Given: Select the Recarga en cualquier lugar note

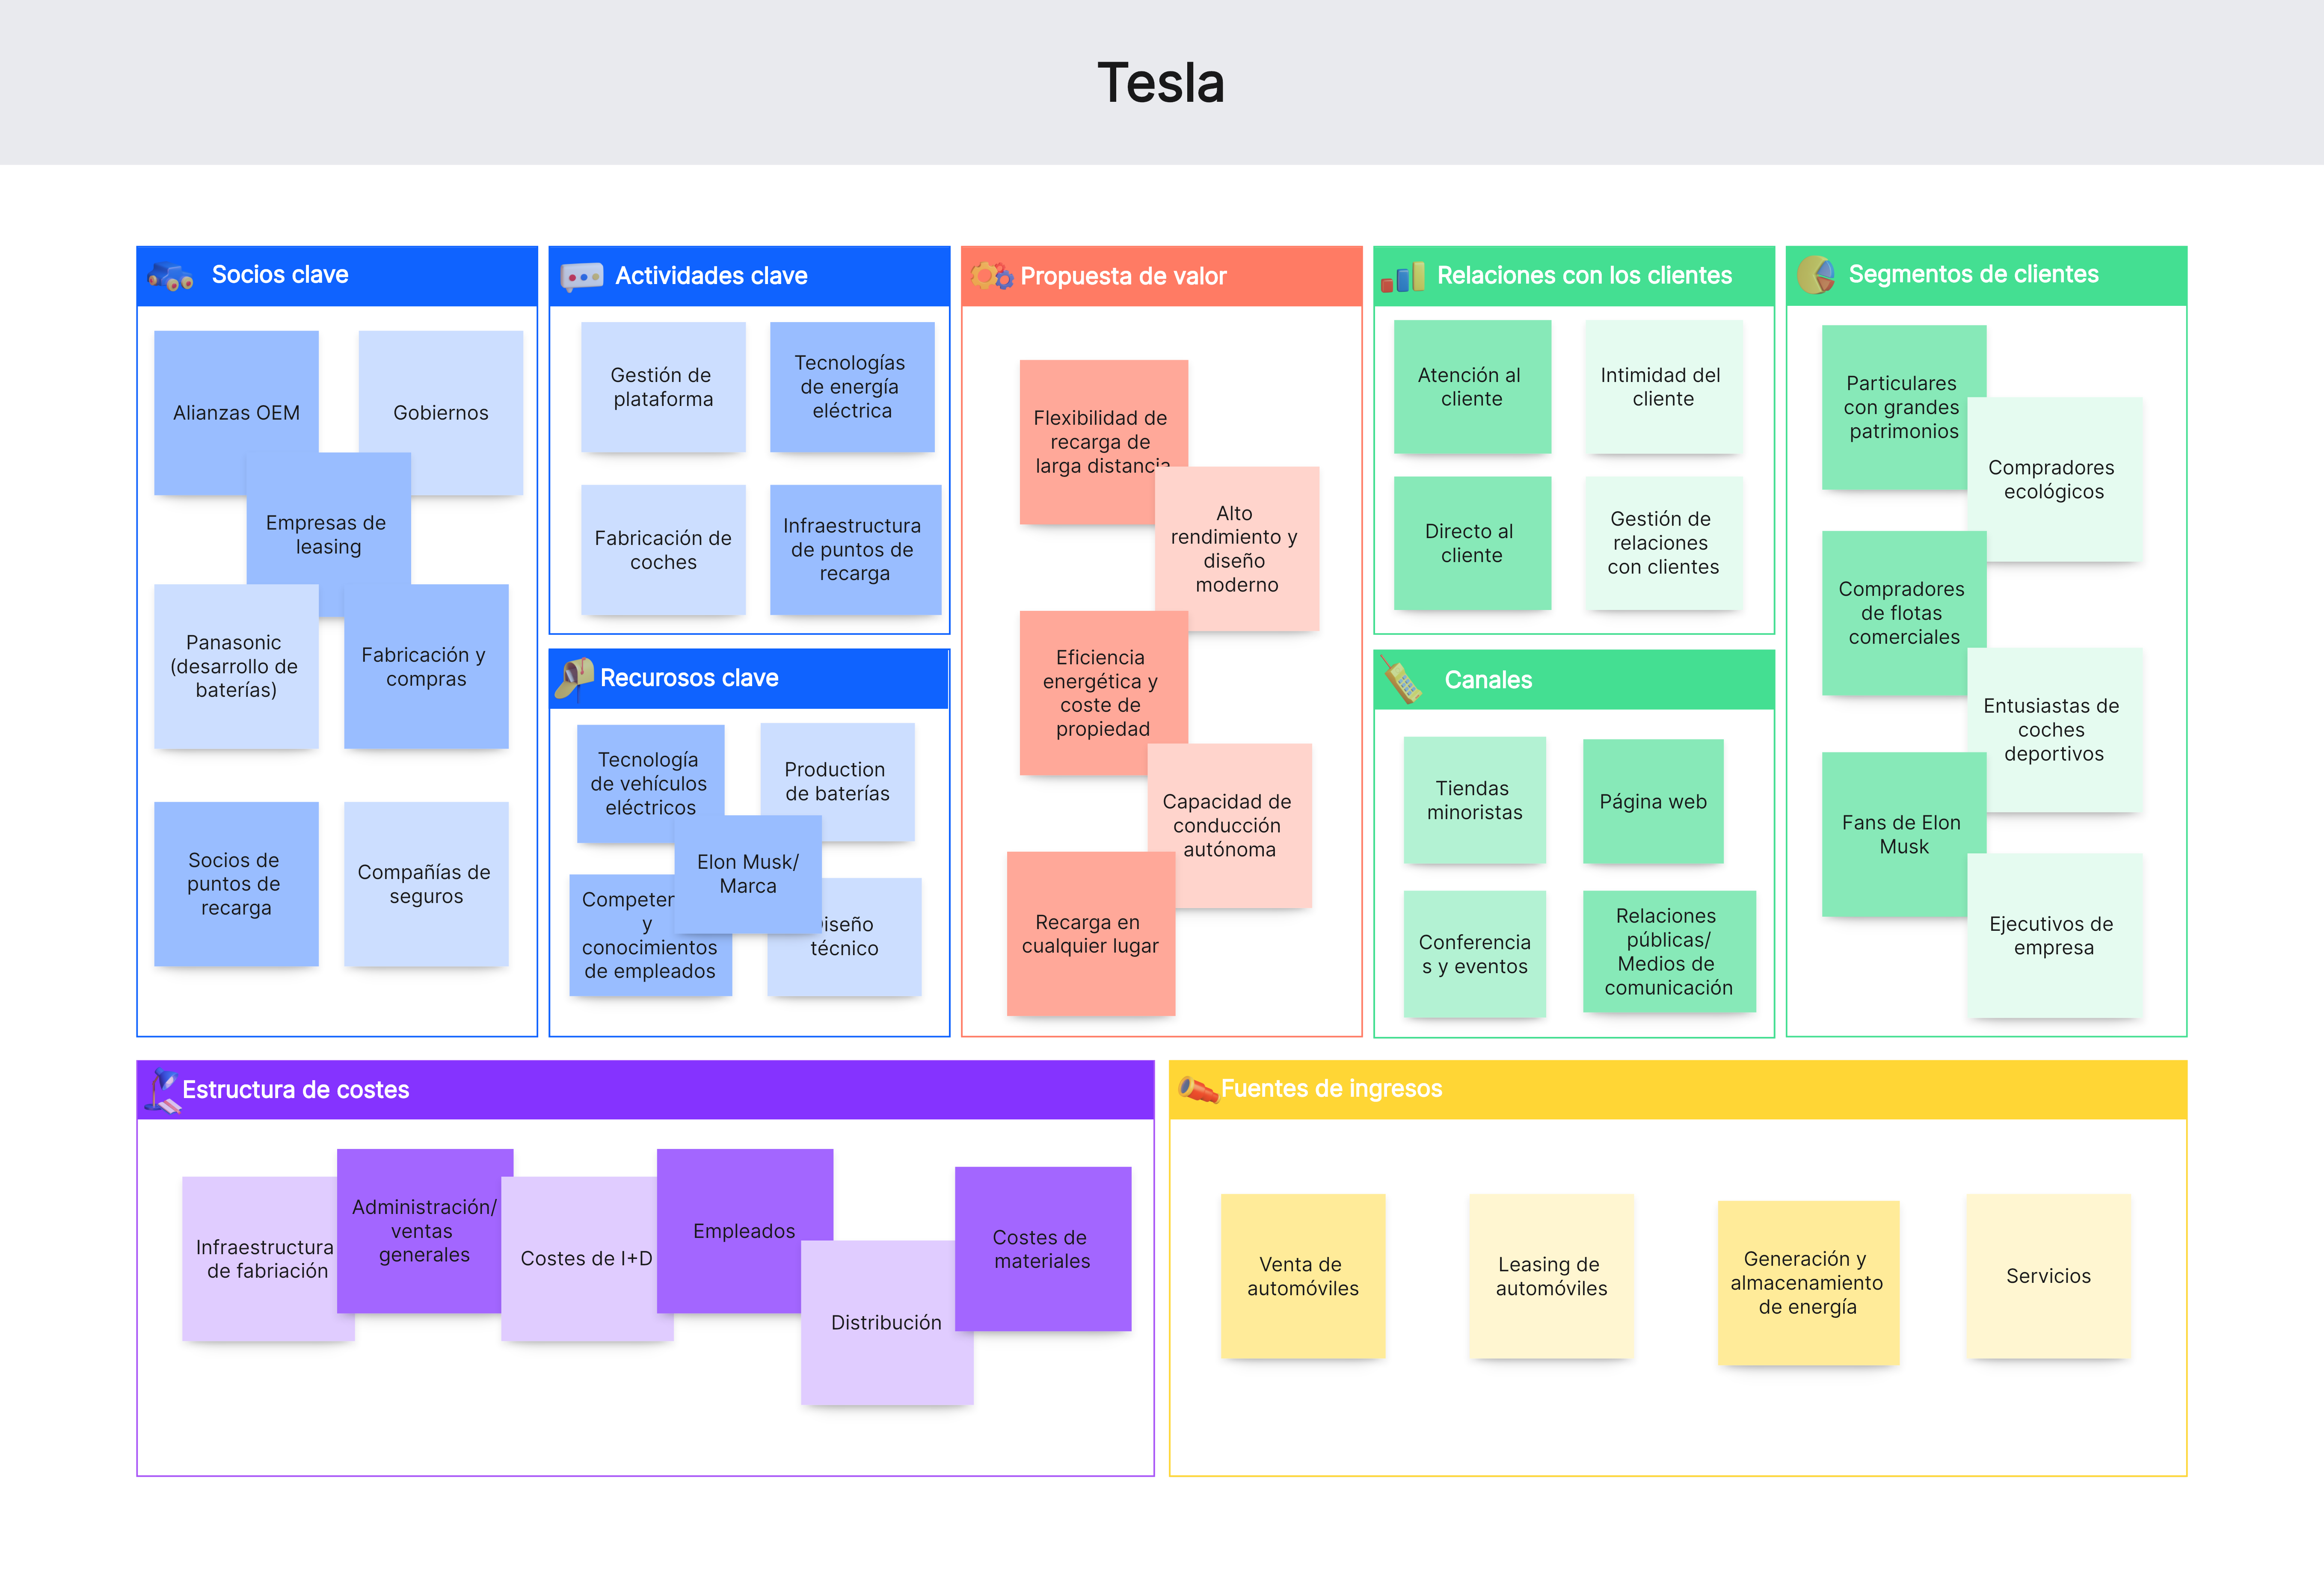Looking at the screenshot, I should click(1090, 934).
